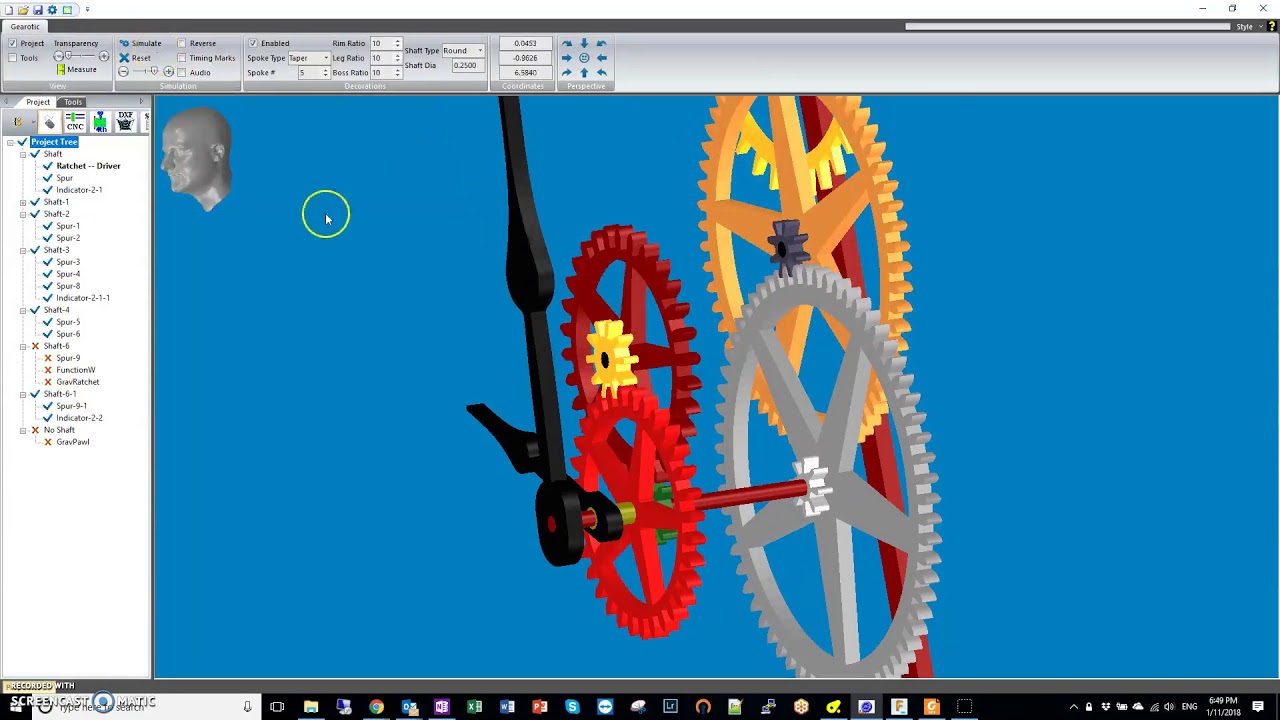The image size is (1280, 720).
Task: Click the head model view thumbnail
Action: [x=199, y=158]
